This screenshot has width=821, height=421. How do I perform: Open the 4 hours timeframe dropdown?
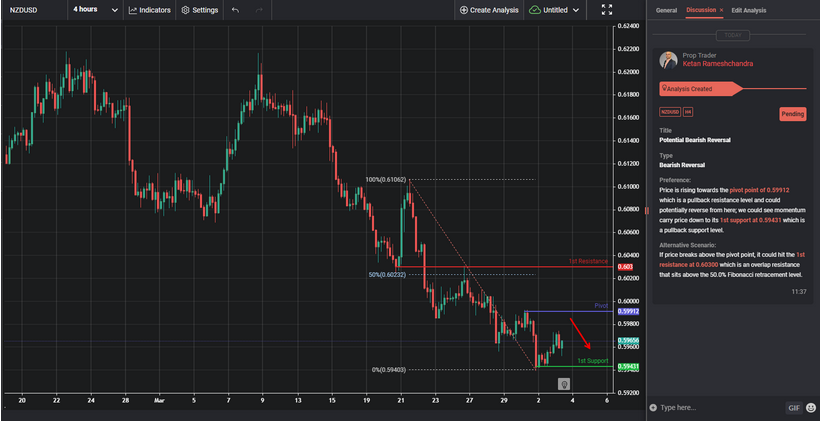click(95, 10)
